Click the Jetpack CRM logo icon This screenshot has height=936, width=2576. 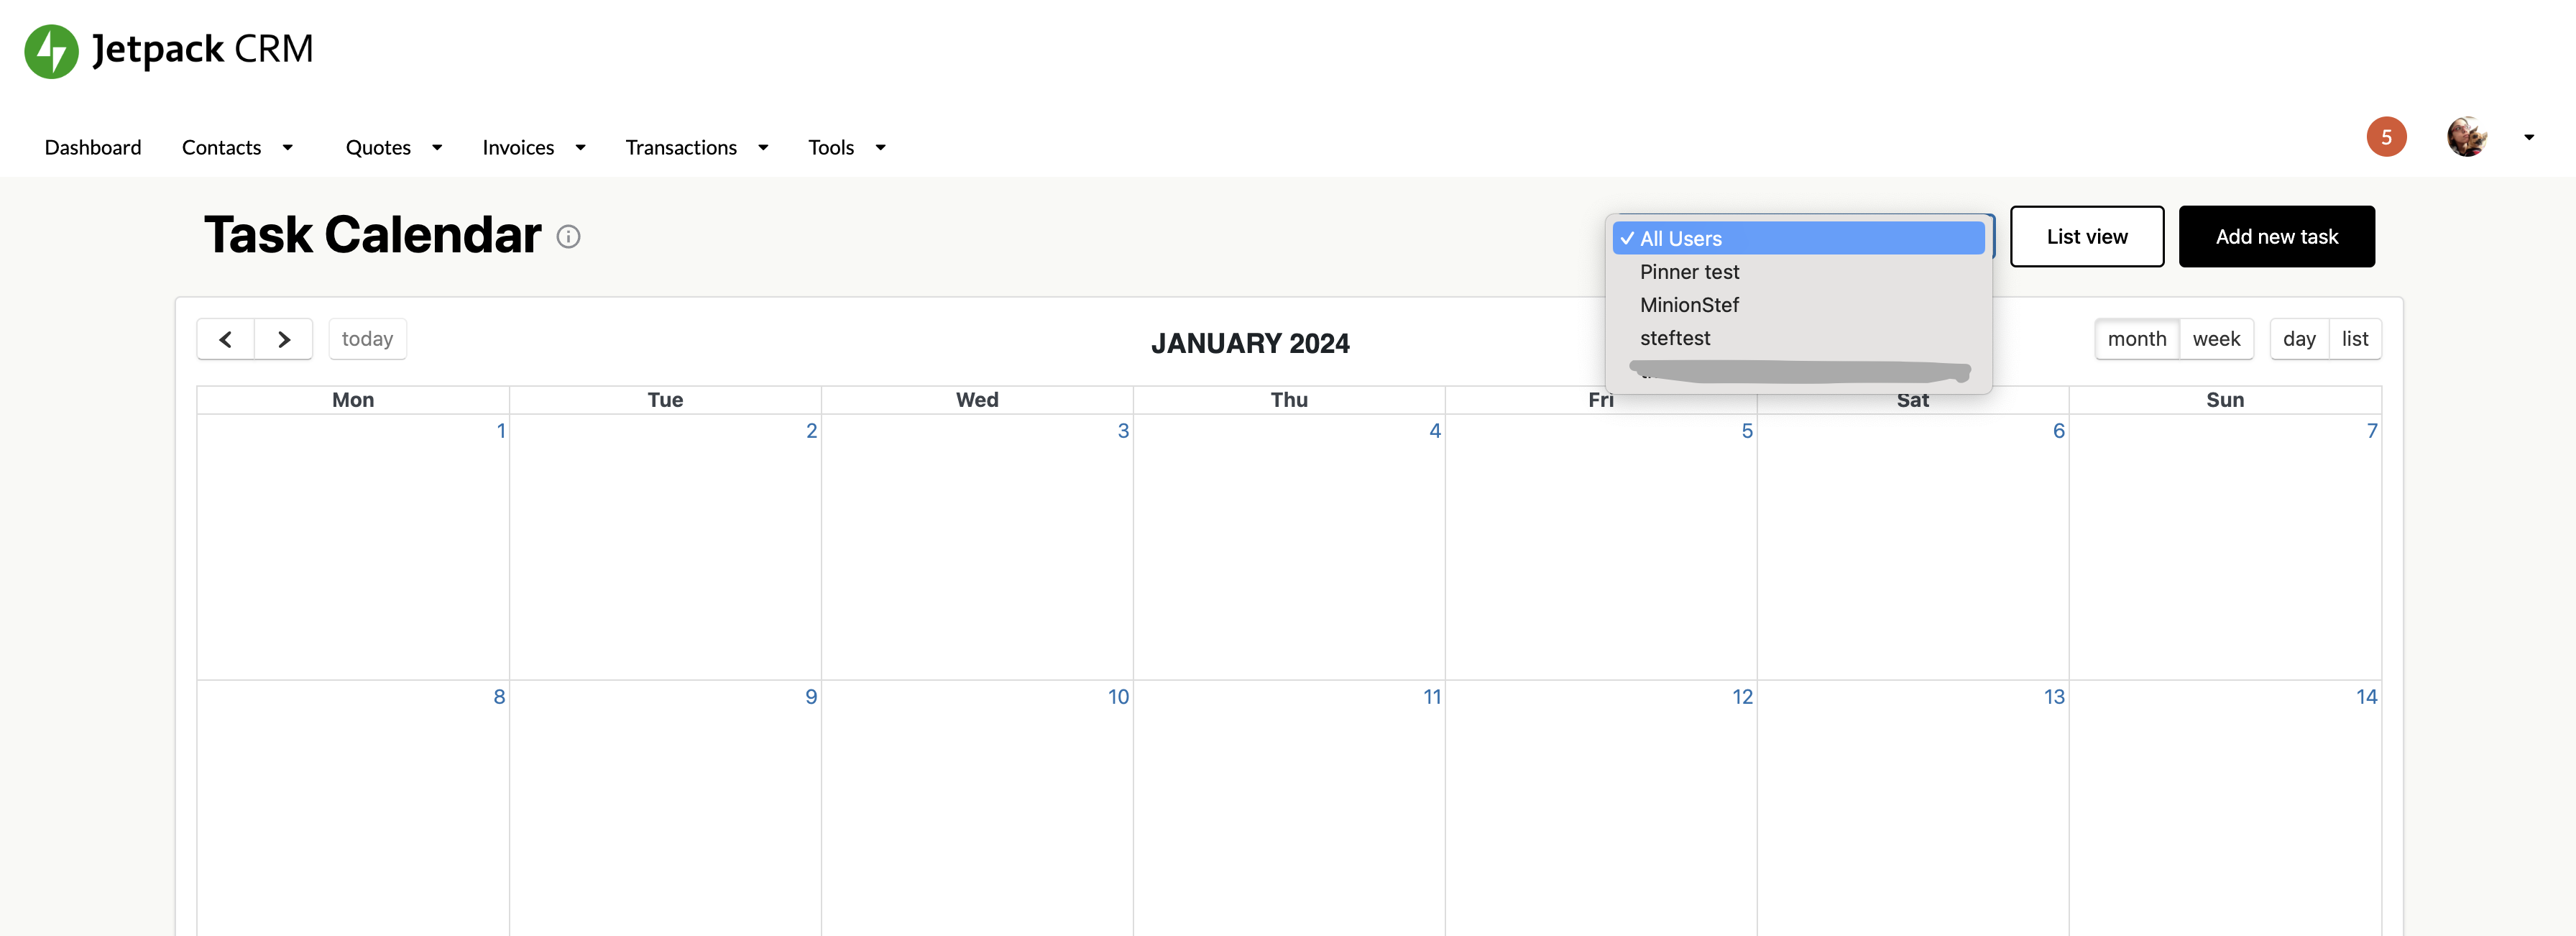point(51,51)
